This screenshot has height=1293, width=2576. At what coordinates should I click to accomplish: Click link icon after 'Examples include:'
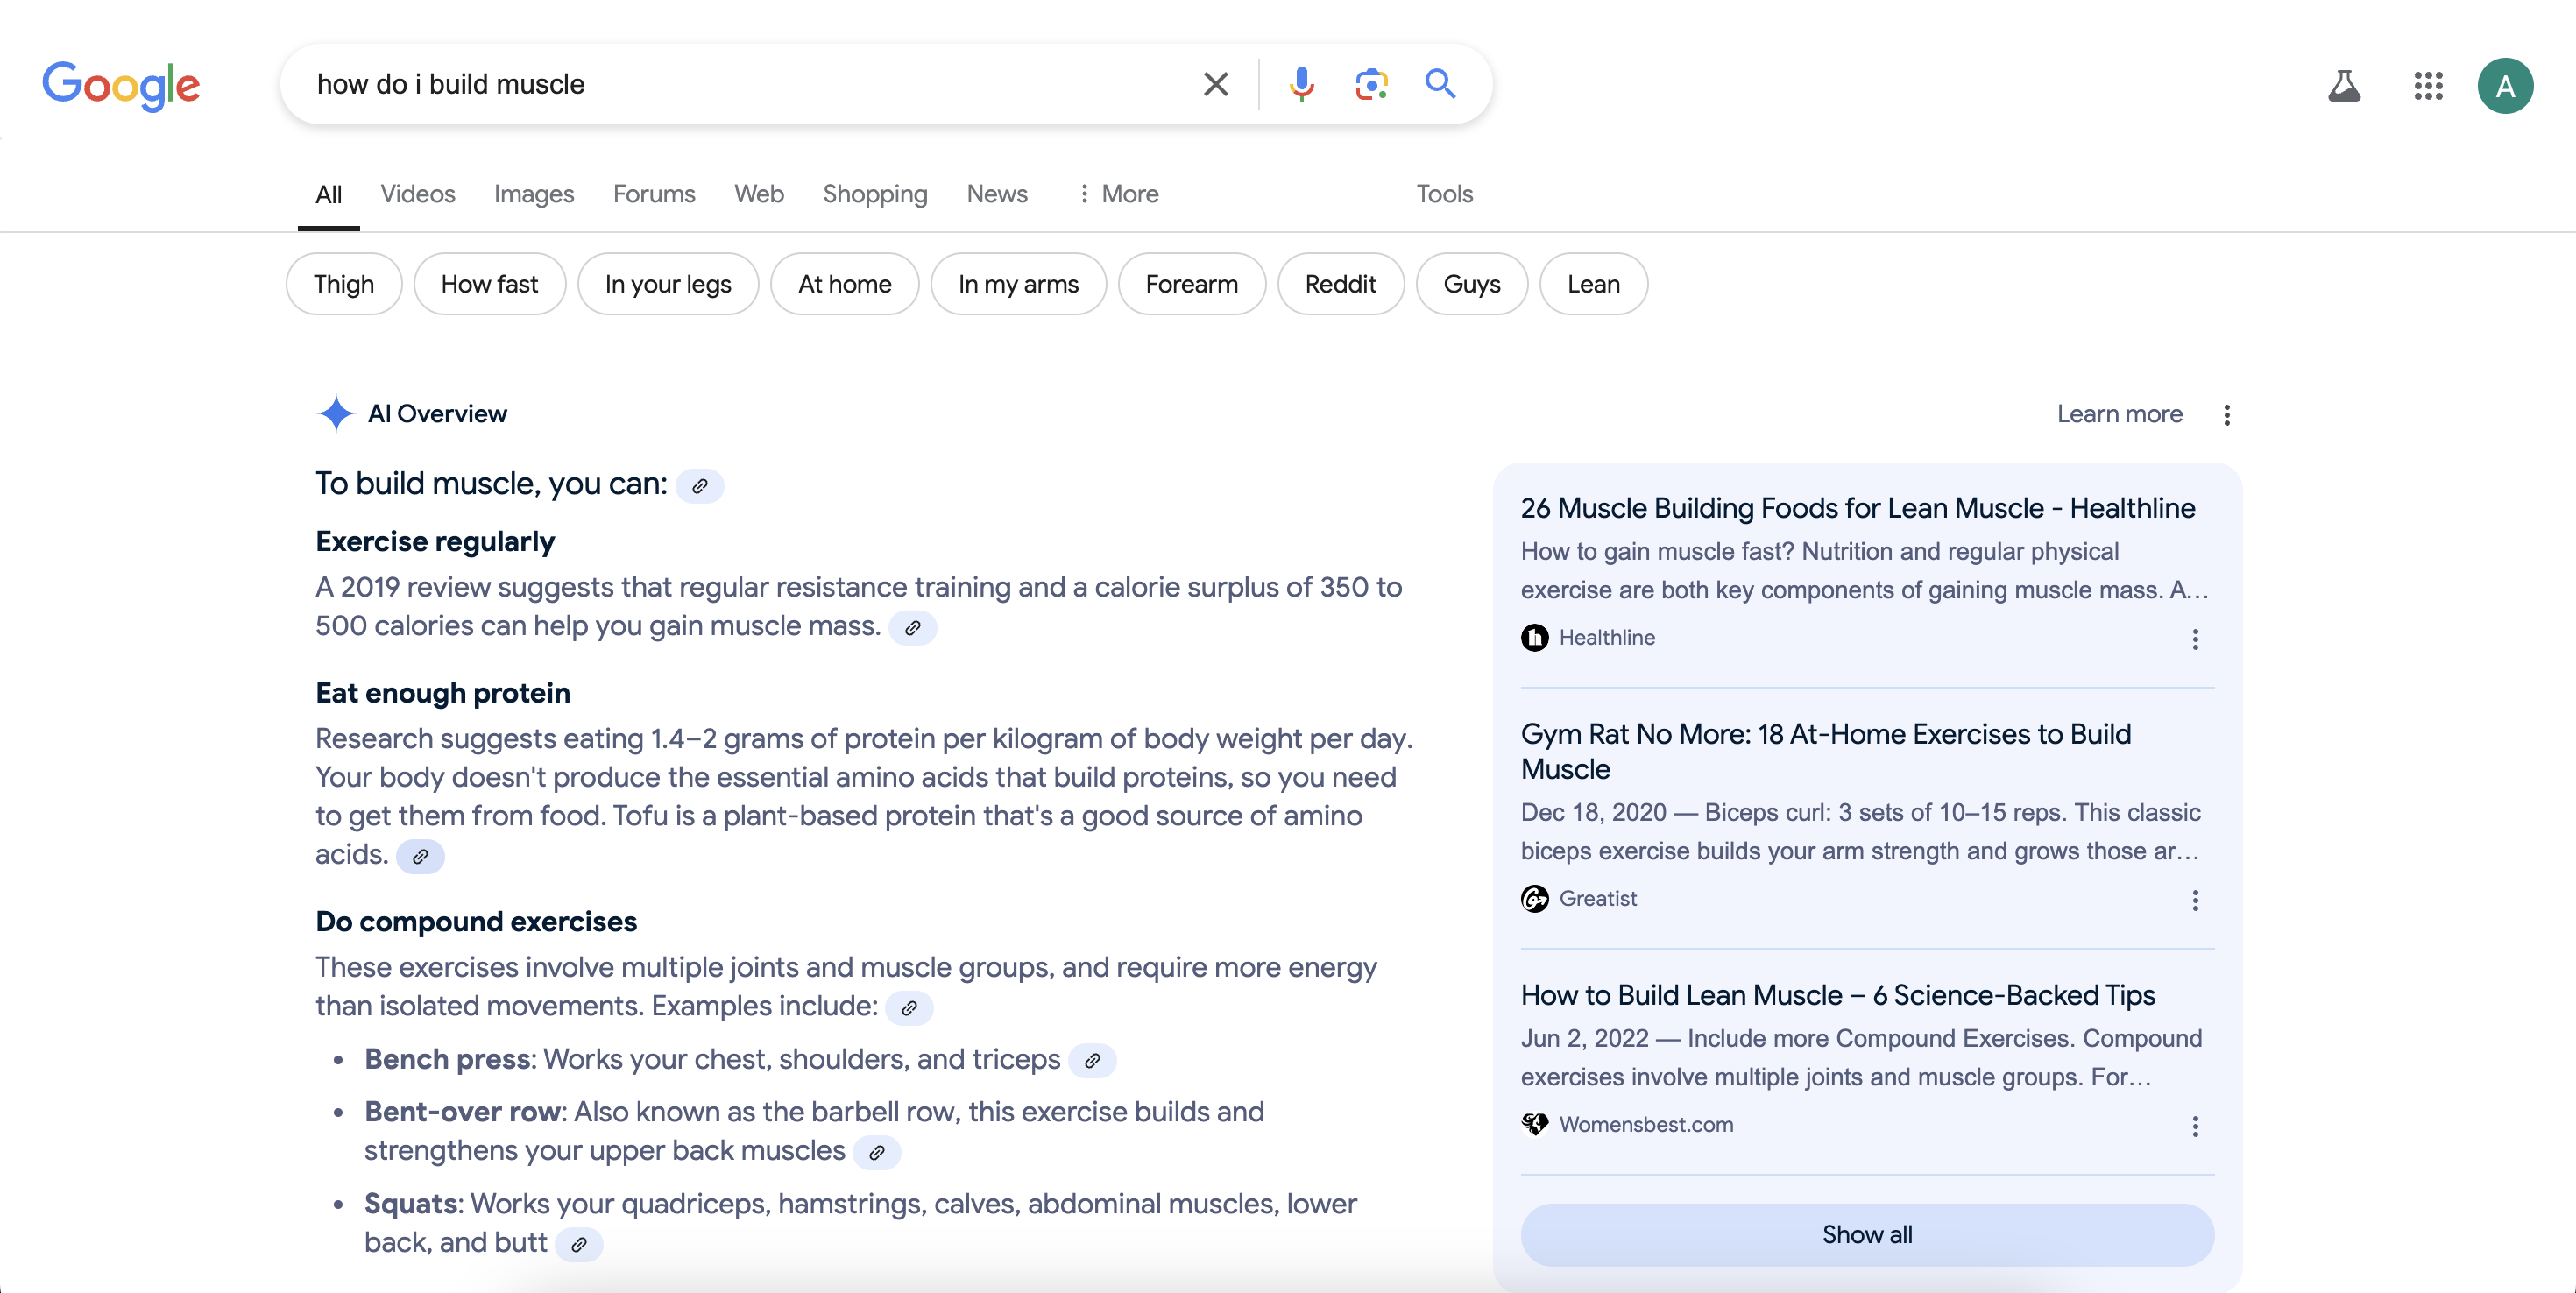coord(909,1008)
